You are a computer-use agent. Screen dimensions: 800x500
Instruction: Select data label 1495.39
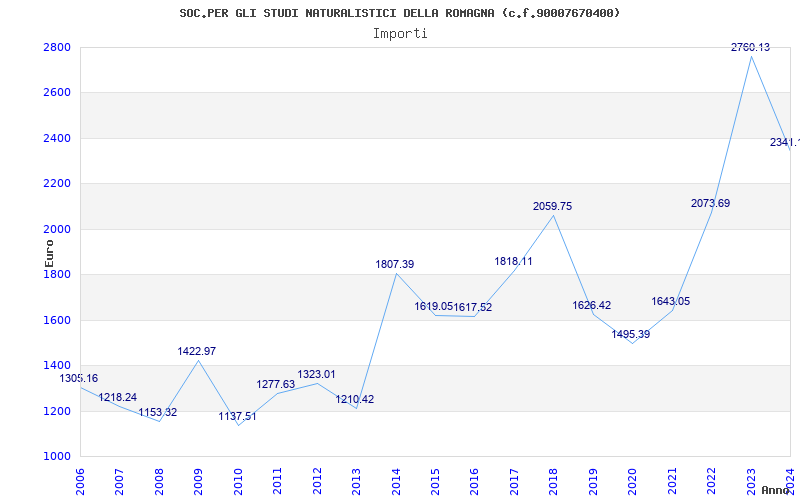click(x=631, y=335)
